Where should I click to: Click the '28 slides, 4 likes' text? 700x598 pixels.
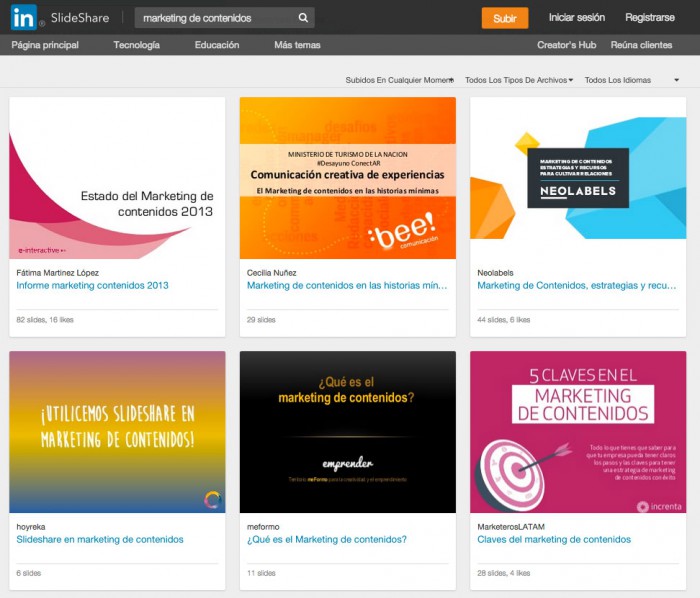[x=504, y=573]
